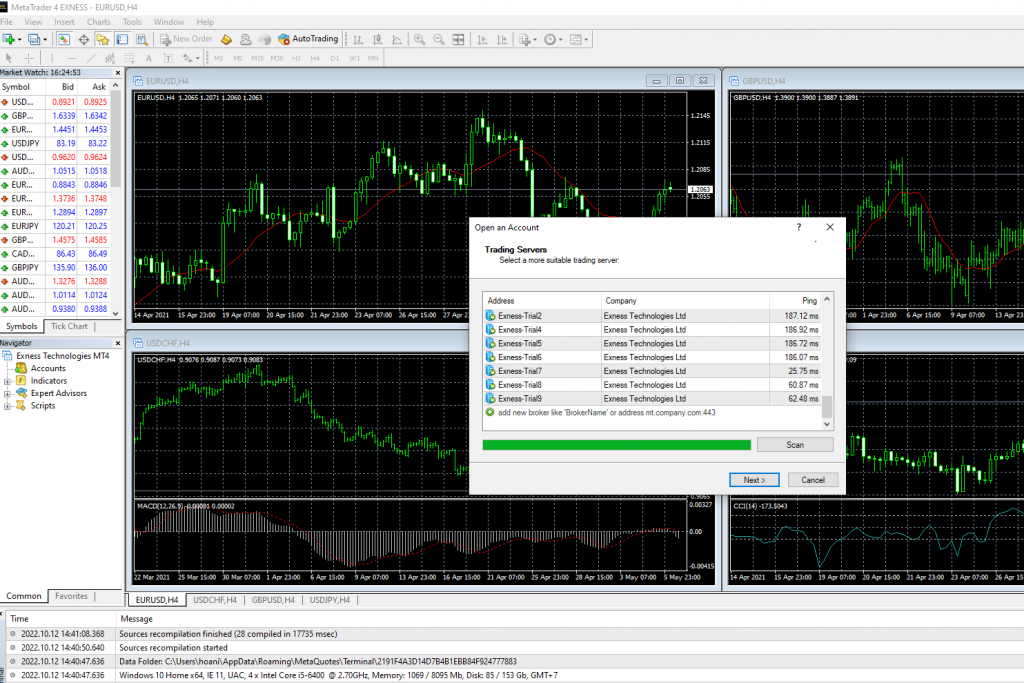Select the crosshair tool
This screenshot has width=1024, height=683.
(x=29, y=58)
